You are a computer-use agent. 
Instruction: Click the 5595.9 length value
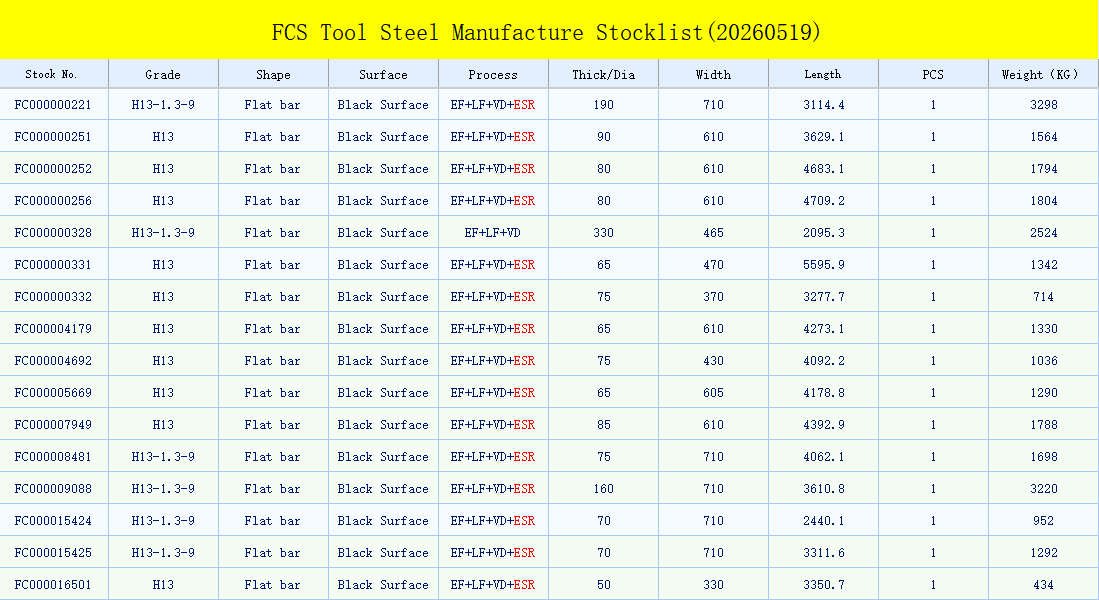pyautogui.click(x=824, y=265)
